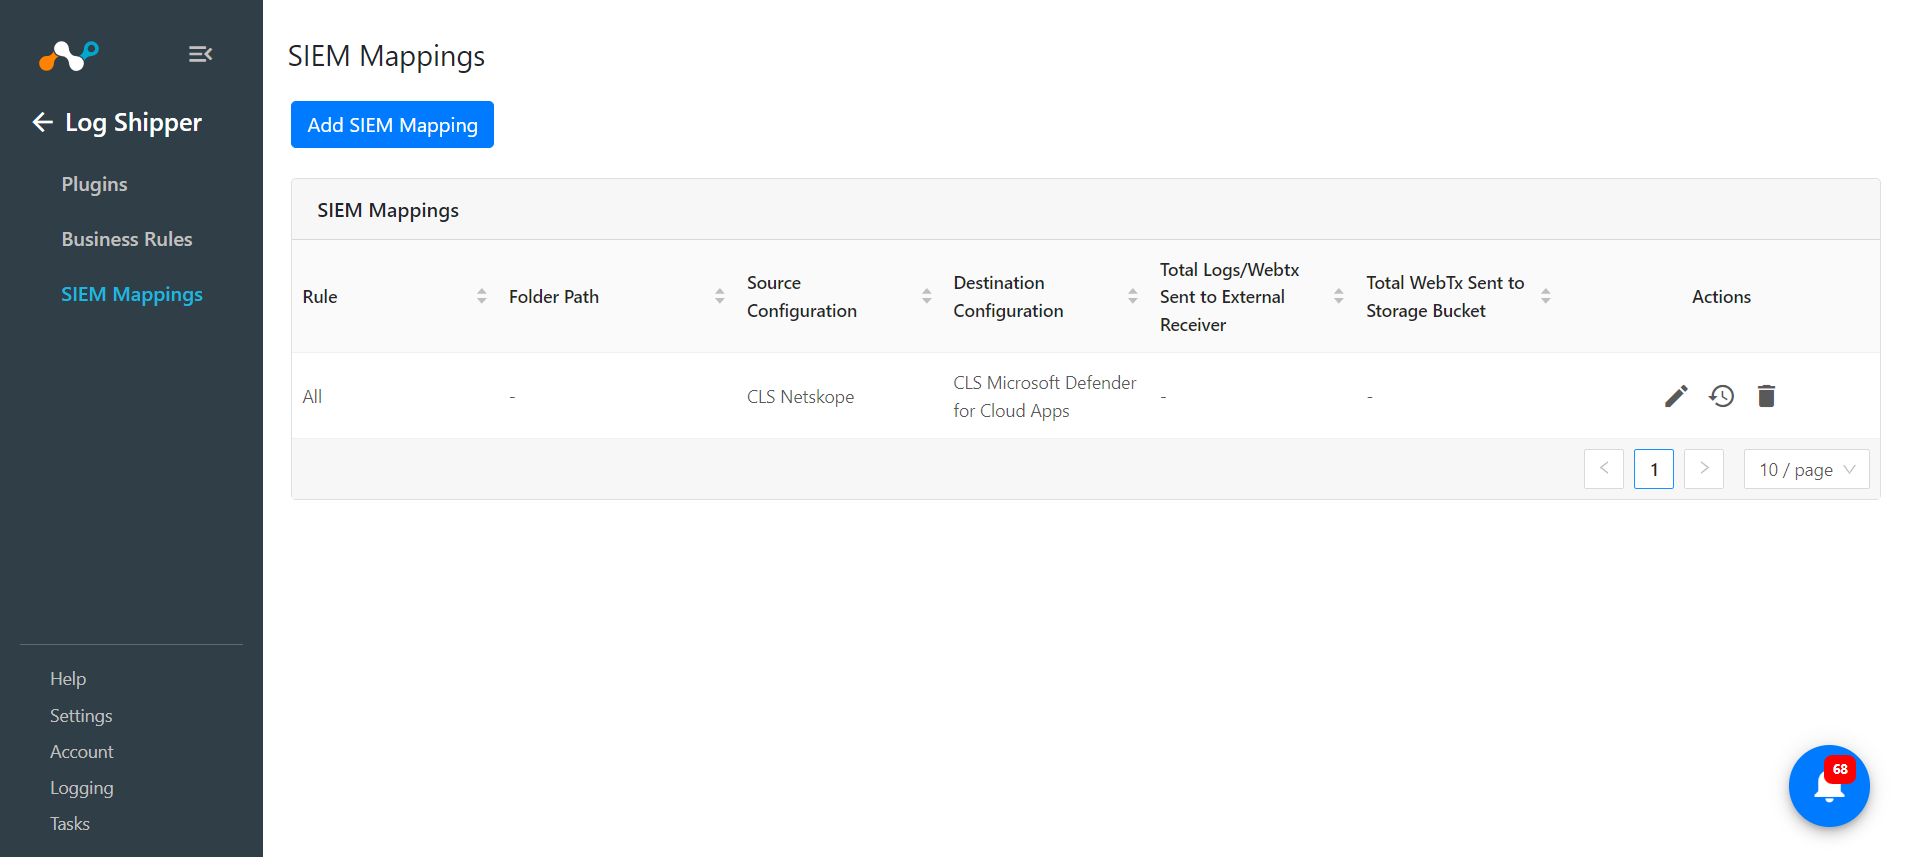Open Settings in sidebar
The height and width of the screenshot is (857, 1918).
pyautogui.click(x=81, y=716)
